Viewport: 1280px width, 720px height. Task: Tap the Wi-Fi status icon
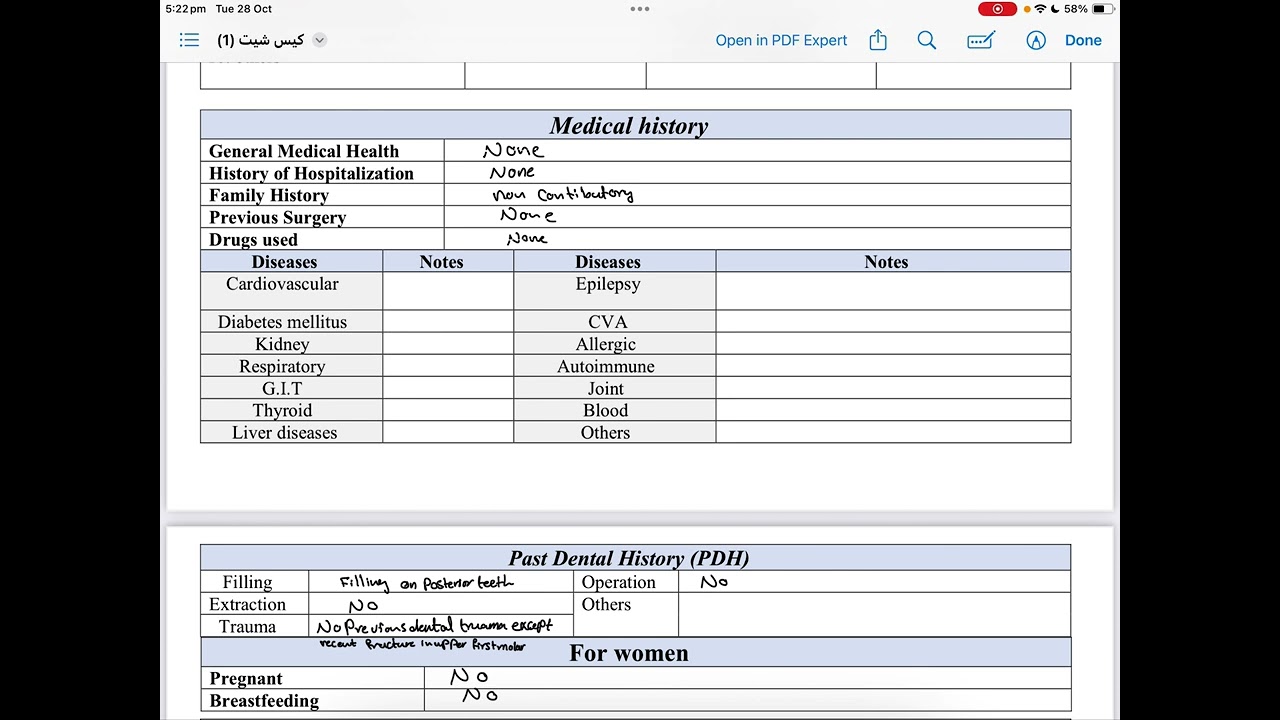[1040, 9]
